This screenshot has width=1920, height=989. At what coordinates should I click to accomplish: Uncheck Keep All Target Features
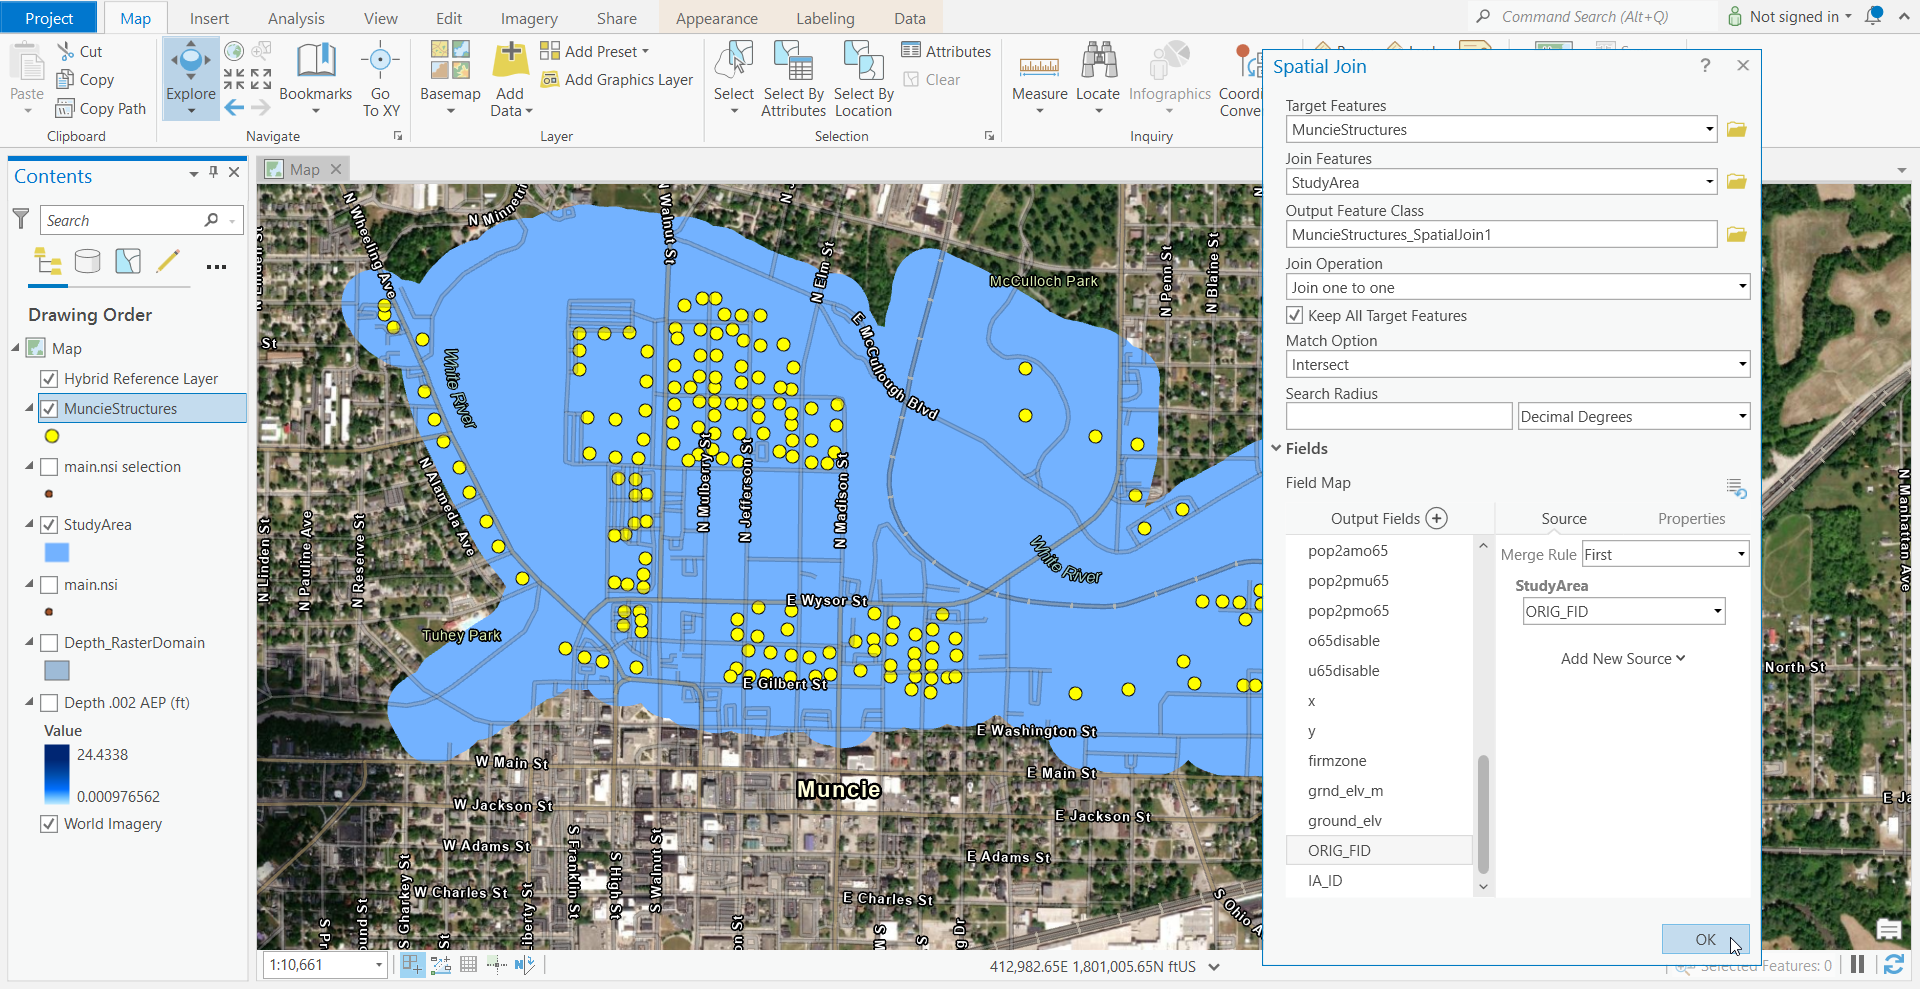pyautogui.click(x=1295, y=316)
